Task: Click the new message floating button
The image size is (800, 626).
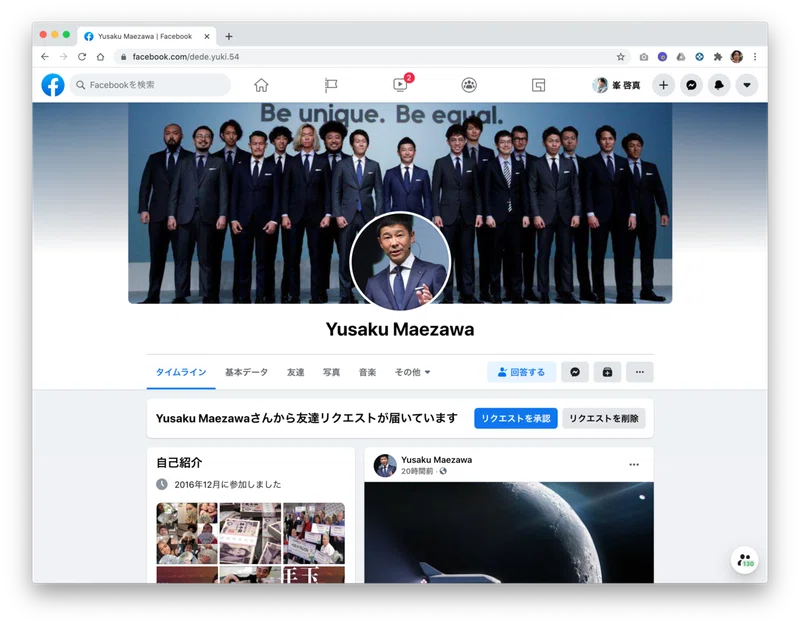Action: click(x=744, y=560)
